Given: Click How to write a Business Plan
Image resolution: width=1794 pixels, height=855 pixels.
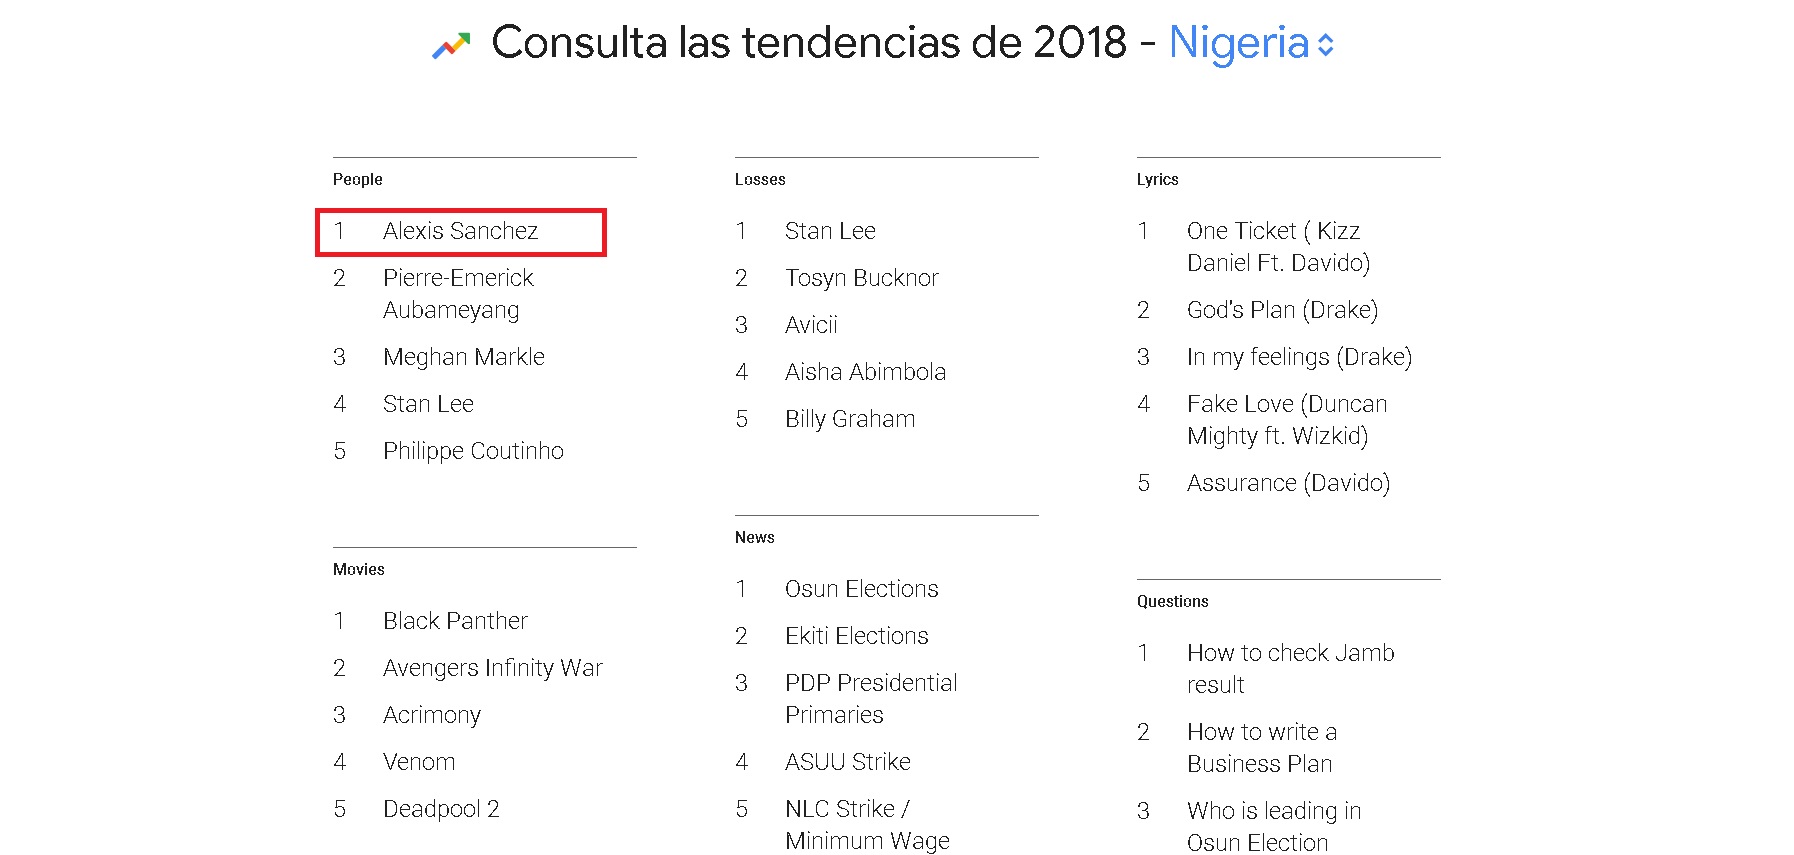Looking at the screenshot, I should coord(1261,747).
